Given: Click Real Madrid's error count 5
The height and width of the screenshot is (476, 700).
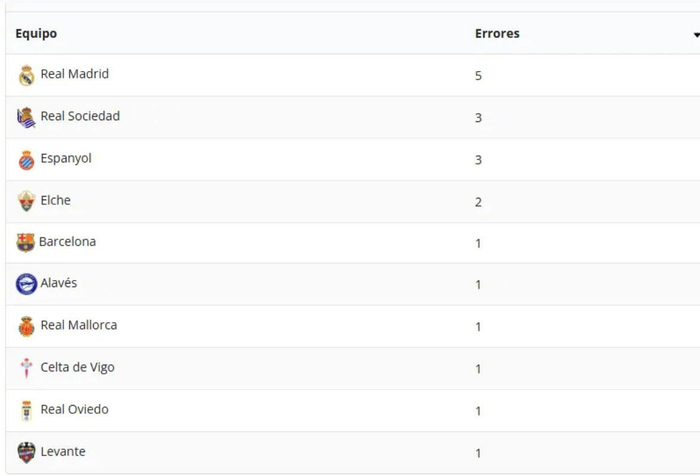Looking at the screenshot, I should click(479, 76).
